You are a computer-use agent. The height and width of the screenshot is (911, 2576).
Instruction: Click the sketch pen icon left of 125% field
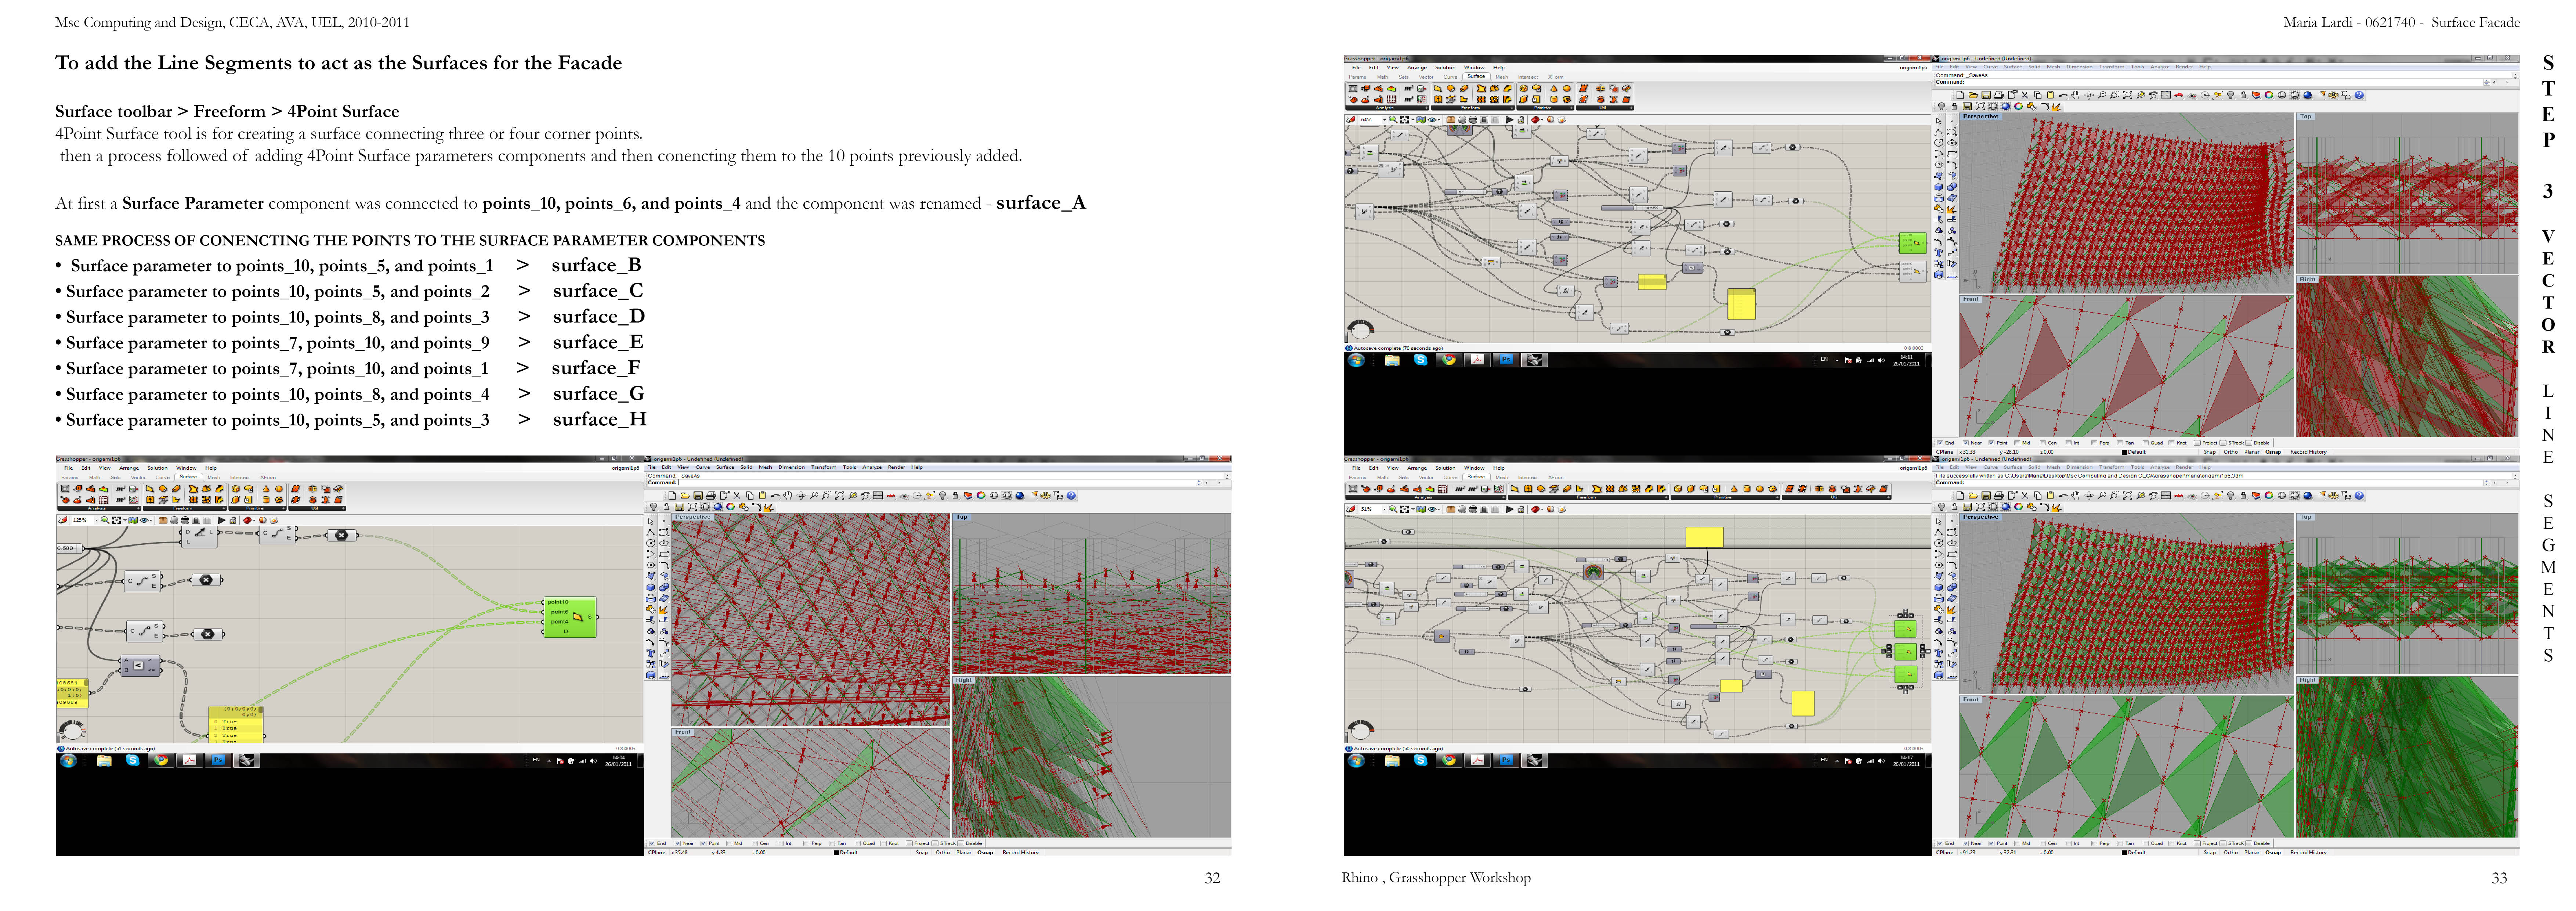point(63,520)
